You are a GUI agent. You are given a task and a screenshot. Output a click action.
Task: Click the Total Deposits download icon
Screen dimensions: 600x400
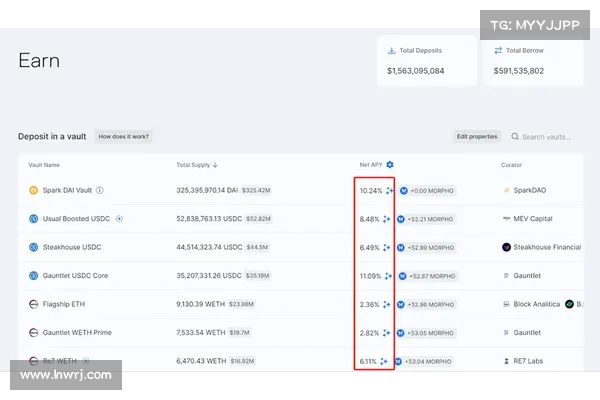(x=391, y=51)
